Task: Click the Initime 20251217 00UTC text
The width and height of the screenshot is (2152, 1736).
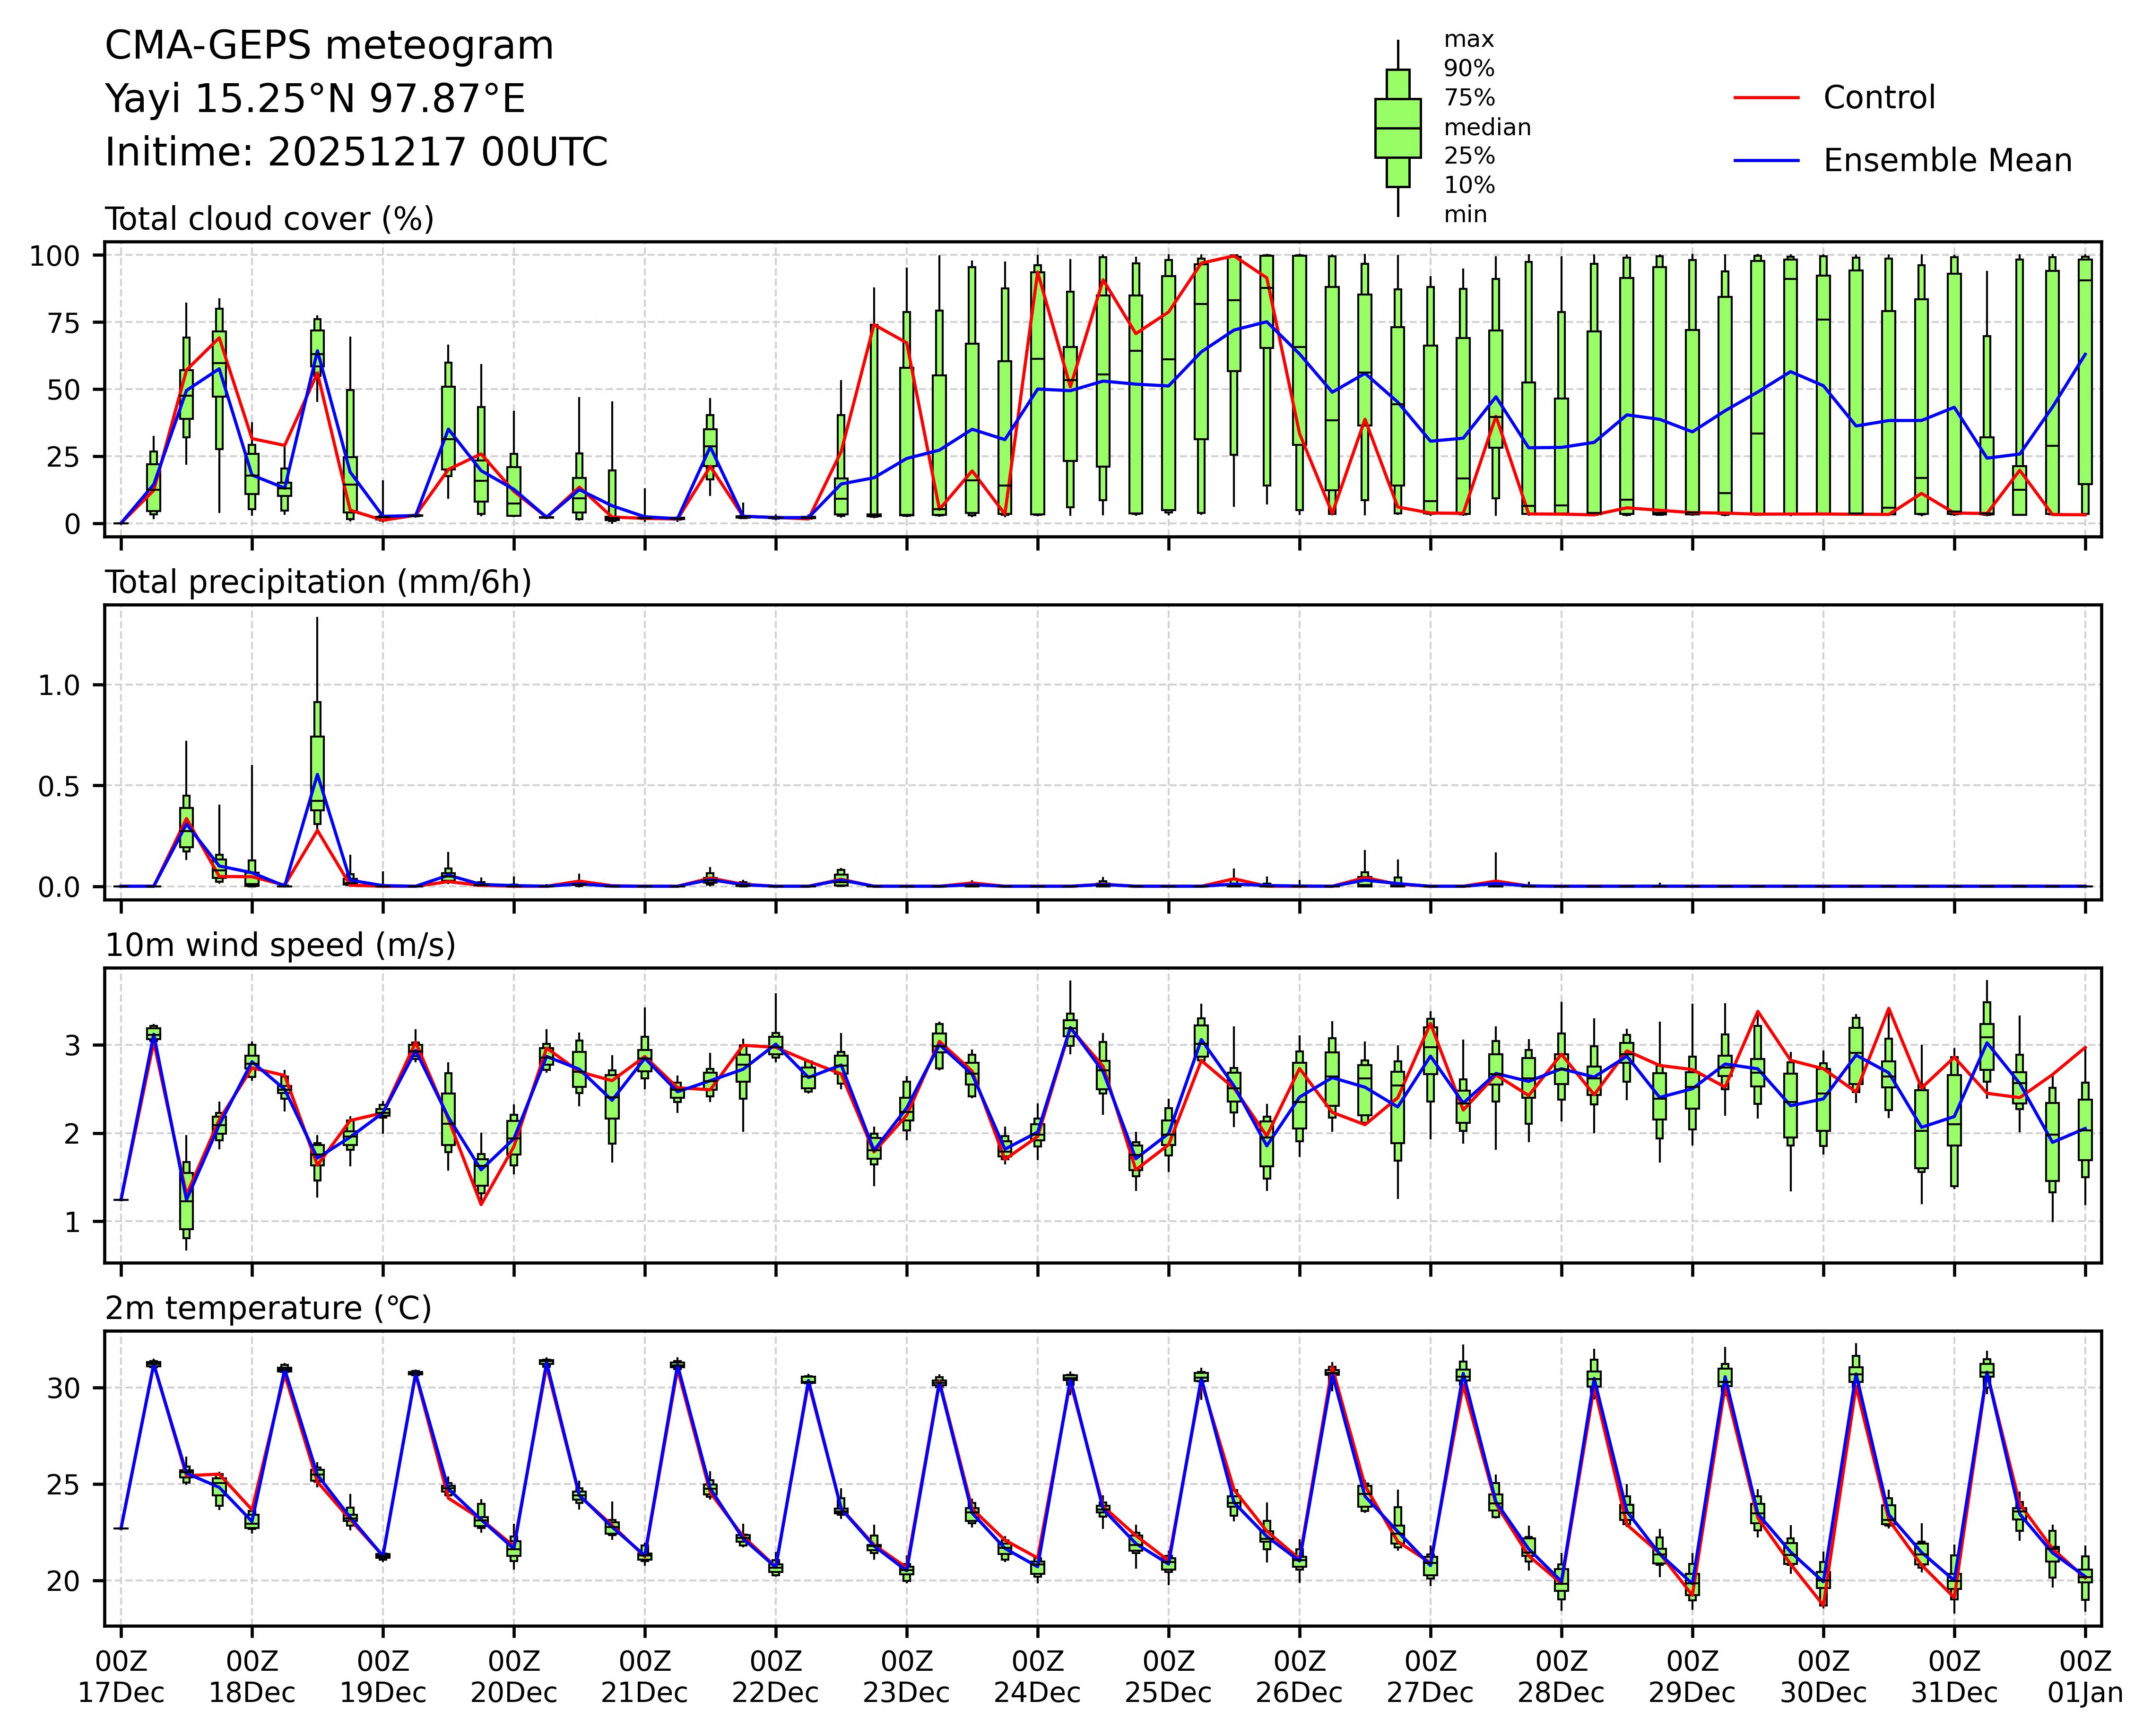Action: tap(356, 153)
